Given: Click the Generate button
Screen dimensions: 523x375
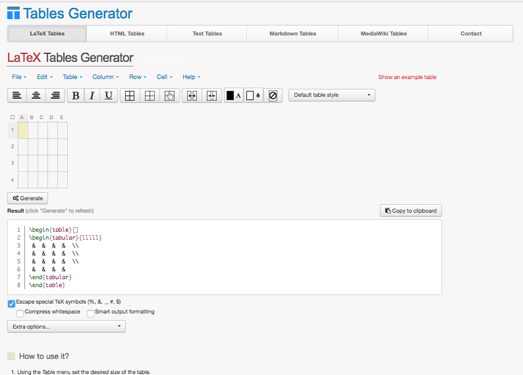Looking at the screenshot, I should (x=28, y=198).
